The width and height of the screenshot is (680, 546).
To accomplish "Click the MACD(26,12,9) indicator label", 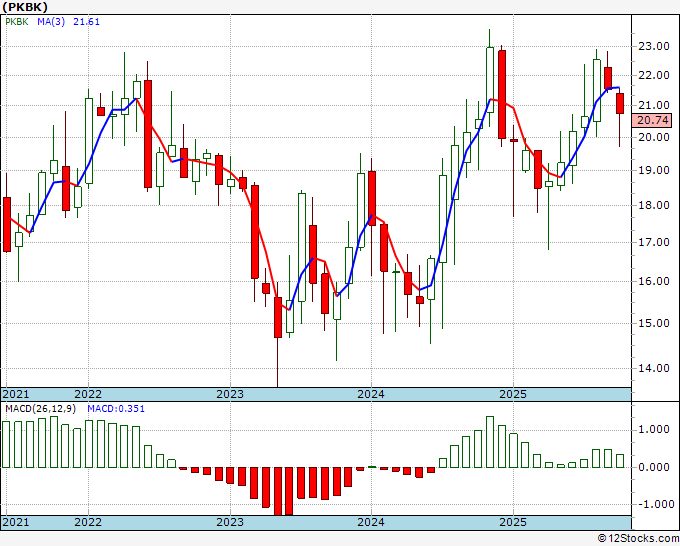I will 41,409.
